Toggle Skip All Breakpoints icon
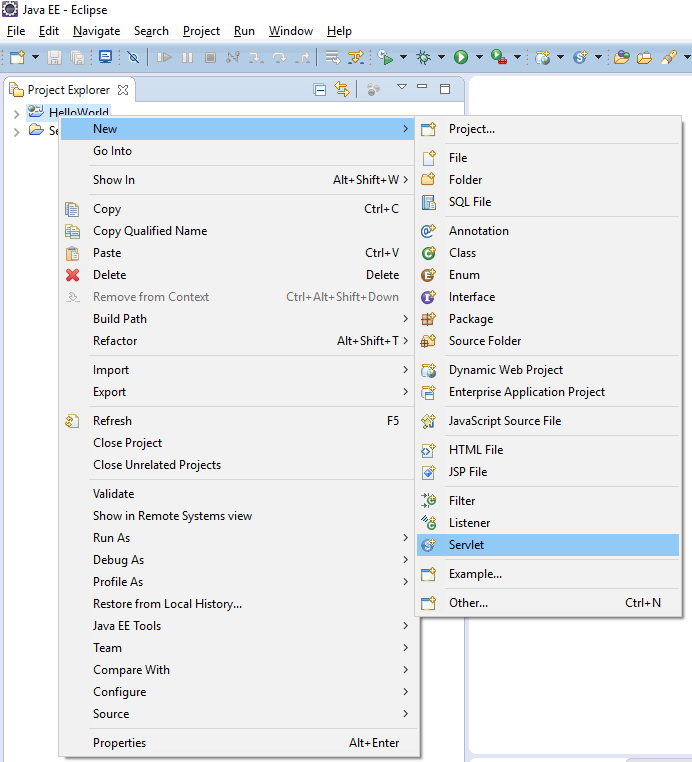 click(133, 57)
